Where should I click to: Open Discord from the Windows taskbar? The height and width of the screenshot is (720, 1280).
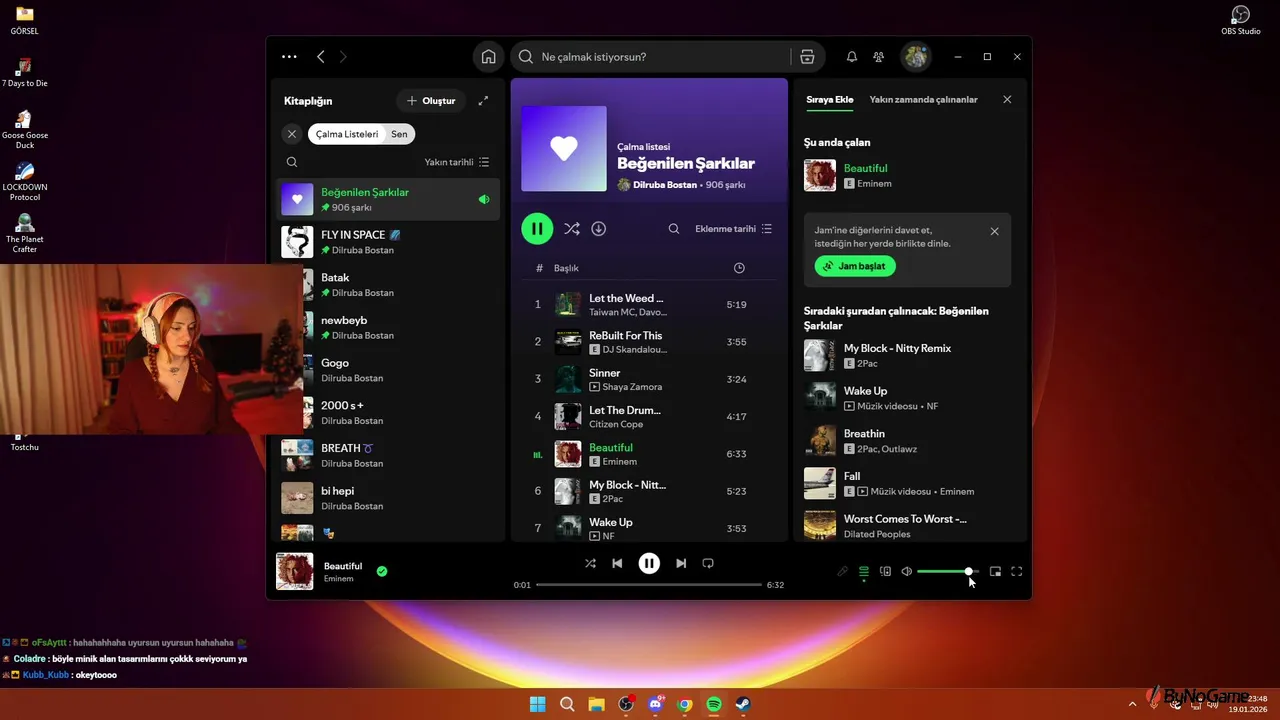tap(656, 704)
